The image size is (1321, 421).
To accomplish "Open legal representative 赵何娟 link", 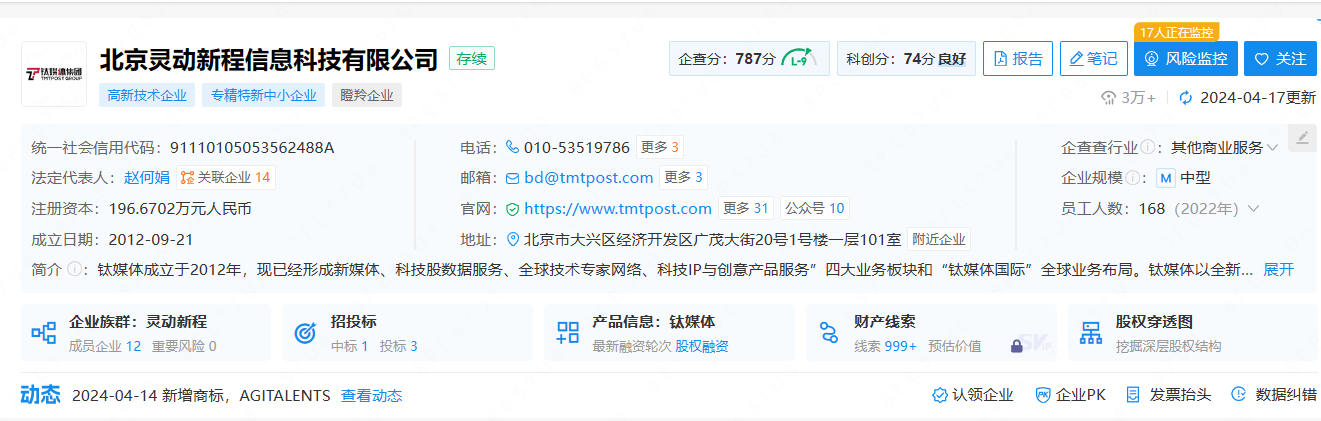I will tap(148, 178).
